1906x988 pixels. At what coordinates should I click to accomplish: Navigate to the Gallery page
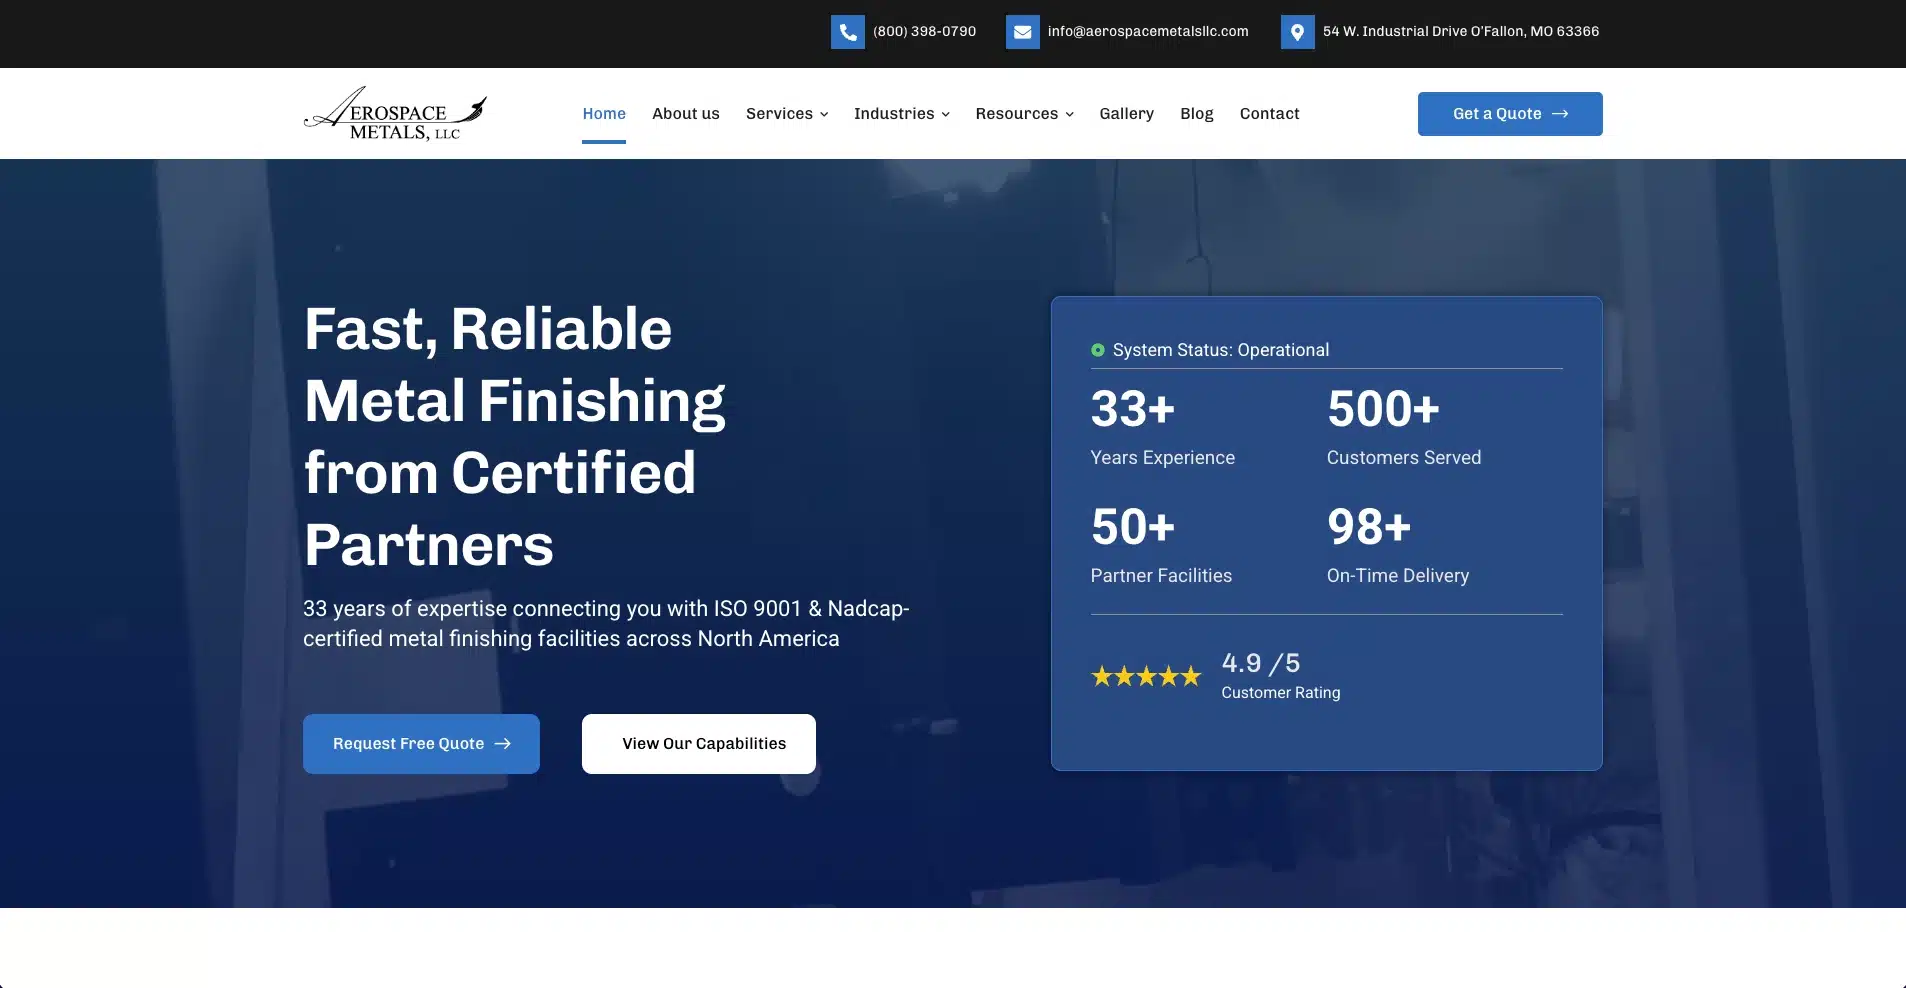(1126, 114)
